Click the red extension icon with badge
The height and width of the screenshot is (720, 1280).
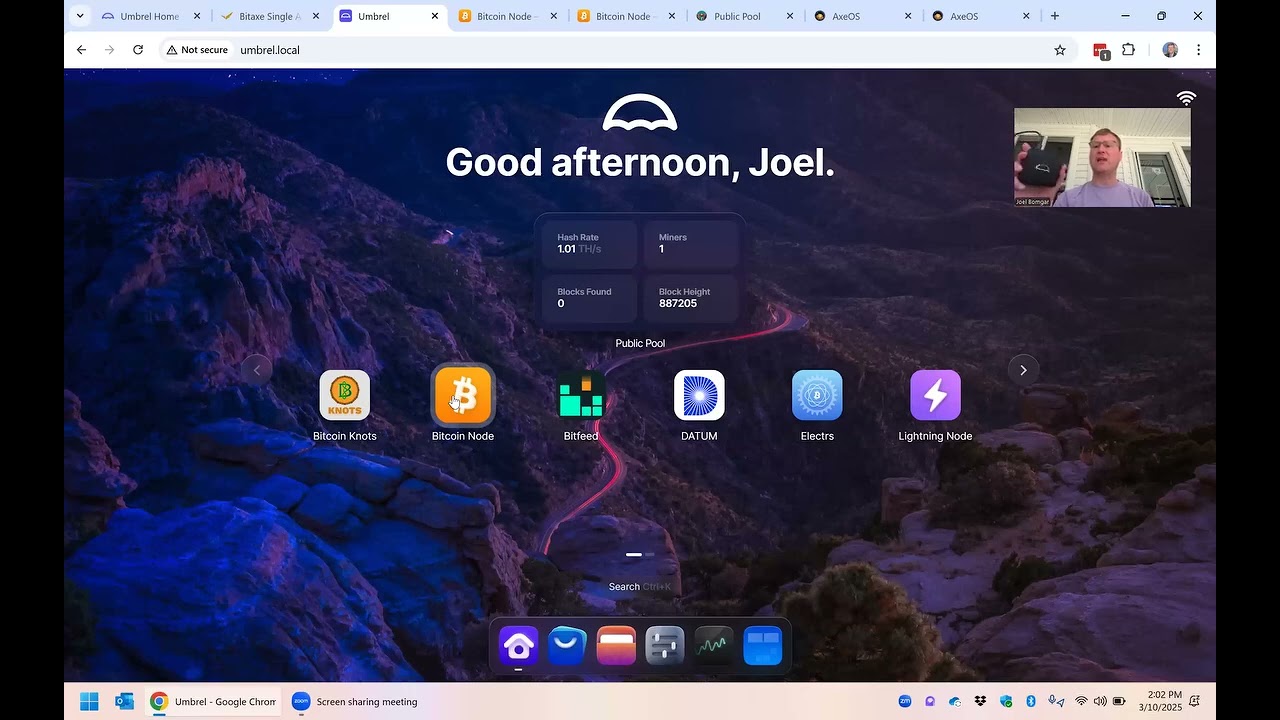tap(1101, 51)
